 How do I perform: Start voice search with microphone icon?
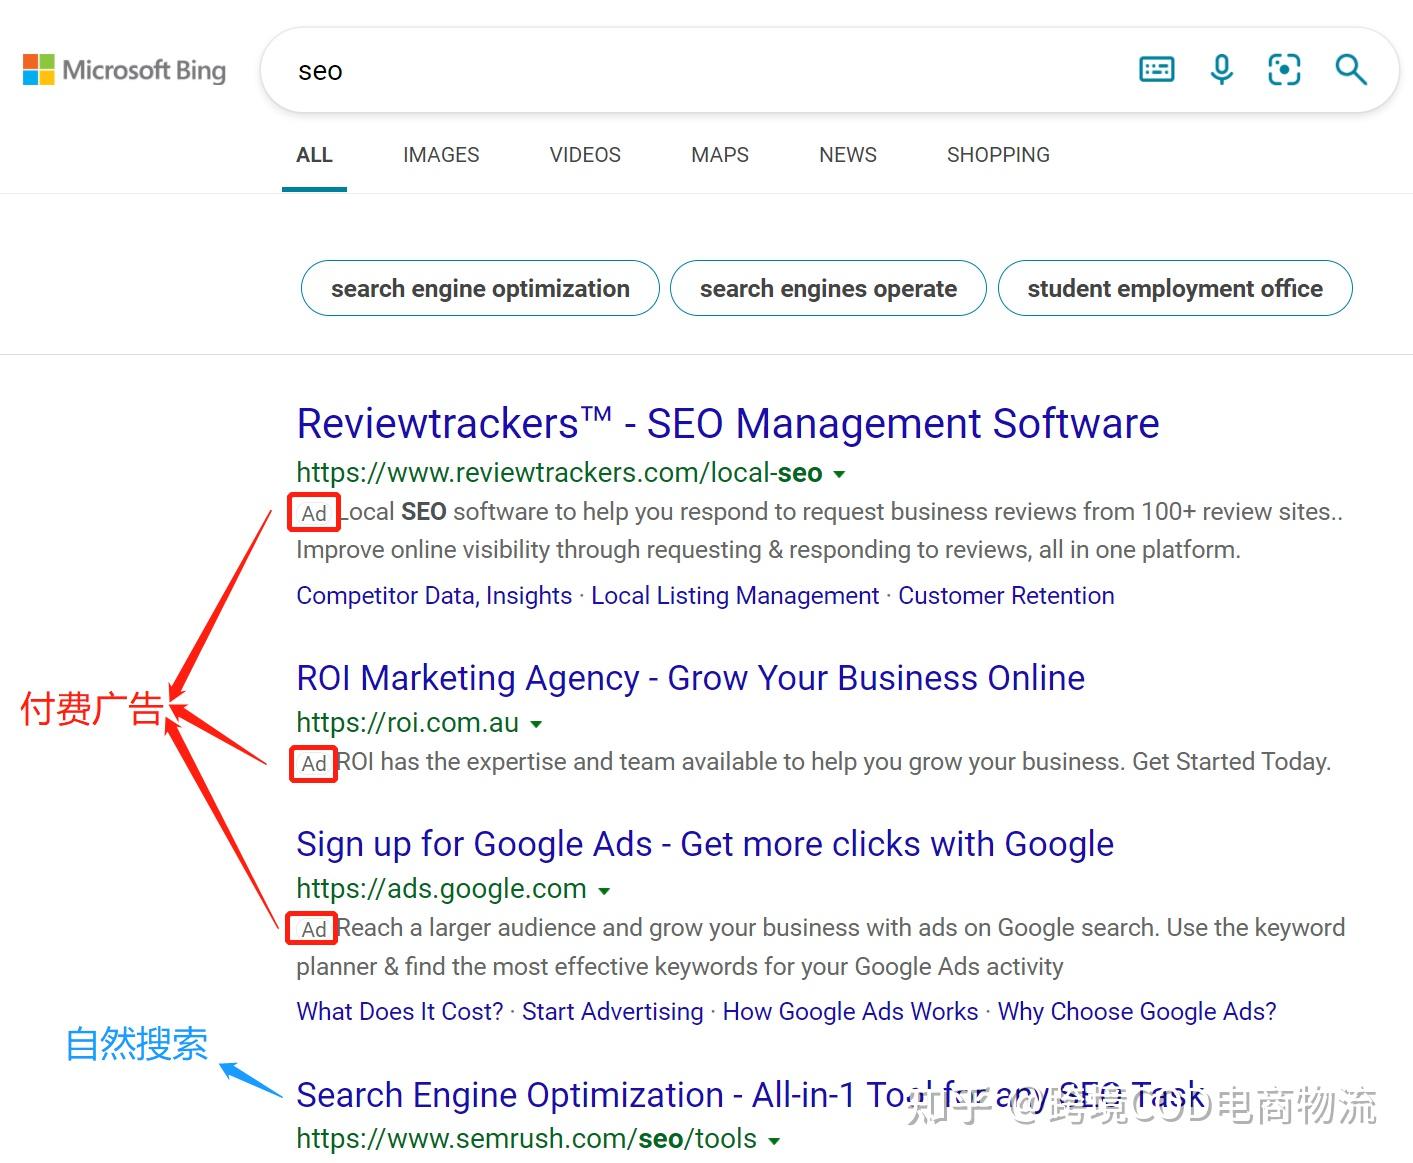1221,69
